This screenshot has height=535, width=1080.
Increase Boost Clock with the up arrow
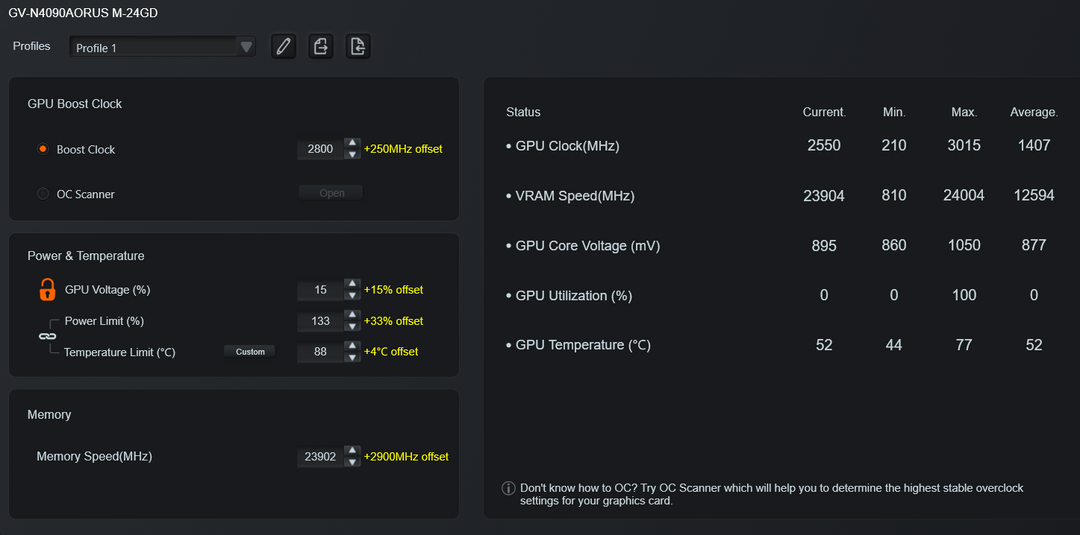352,143
